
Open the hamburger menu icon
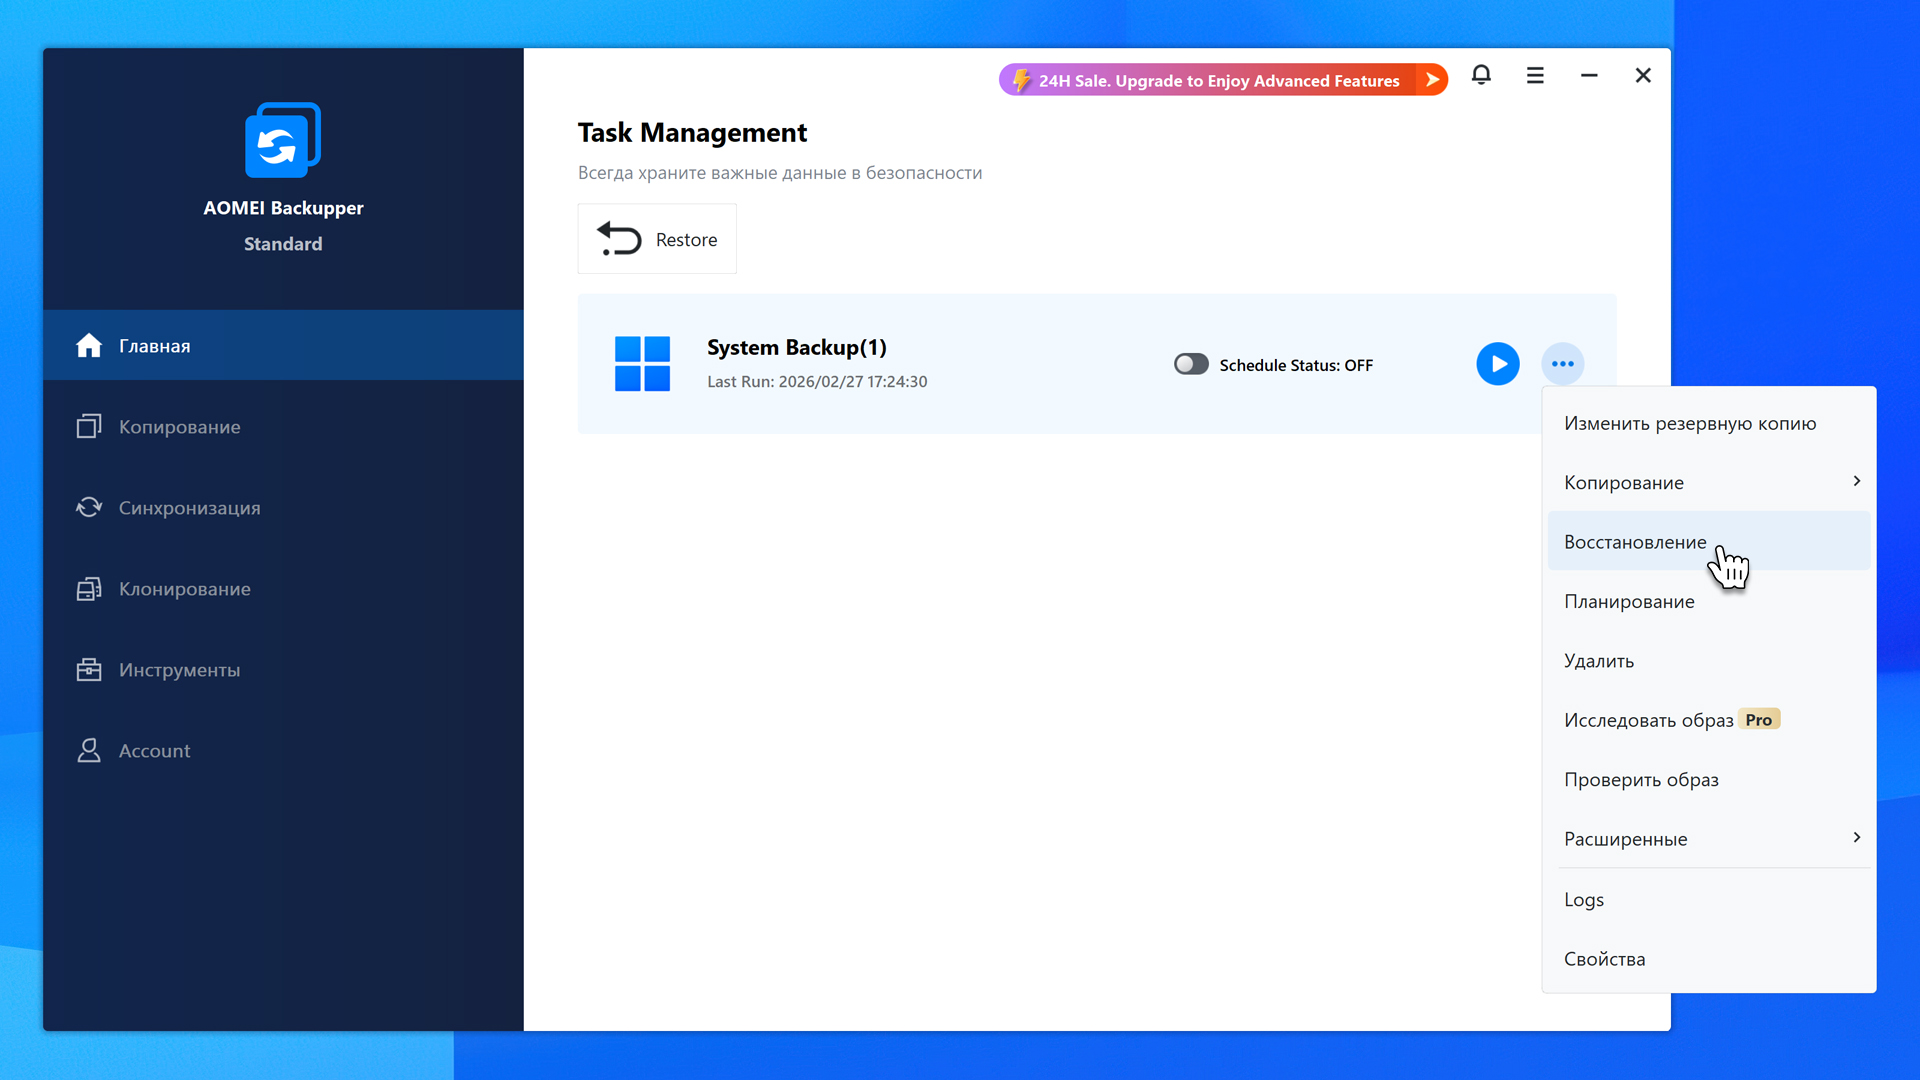[x=1535, y=76]
